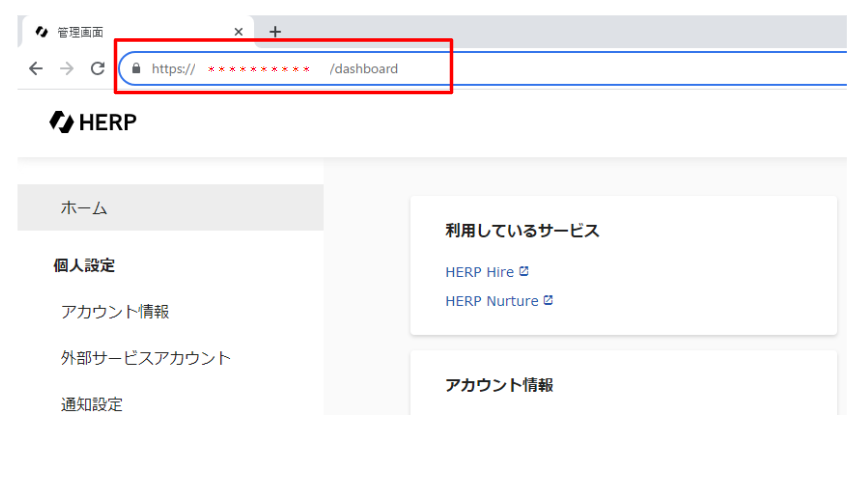
Task: Click the external link icon beside HERP Nurture
Action: pos(548,300)
